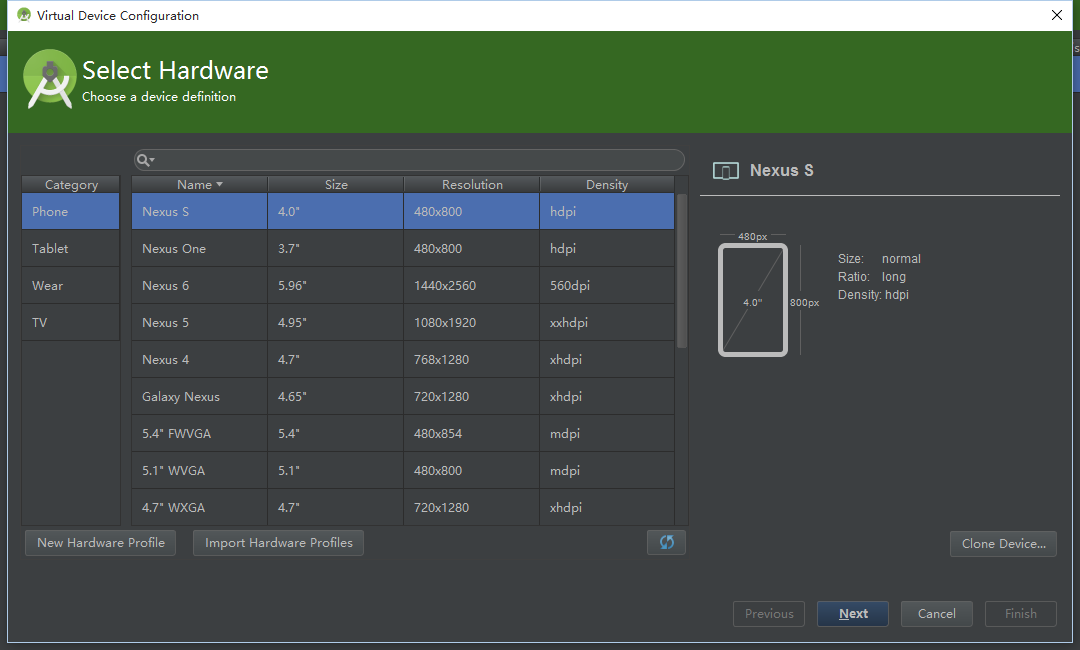Sort list by Size column header
Screen dimensions: 1080x650
(x=336, y=184)
